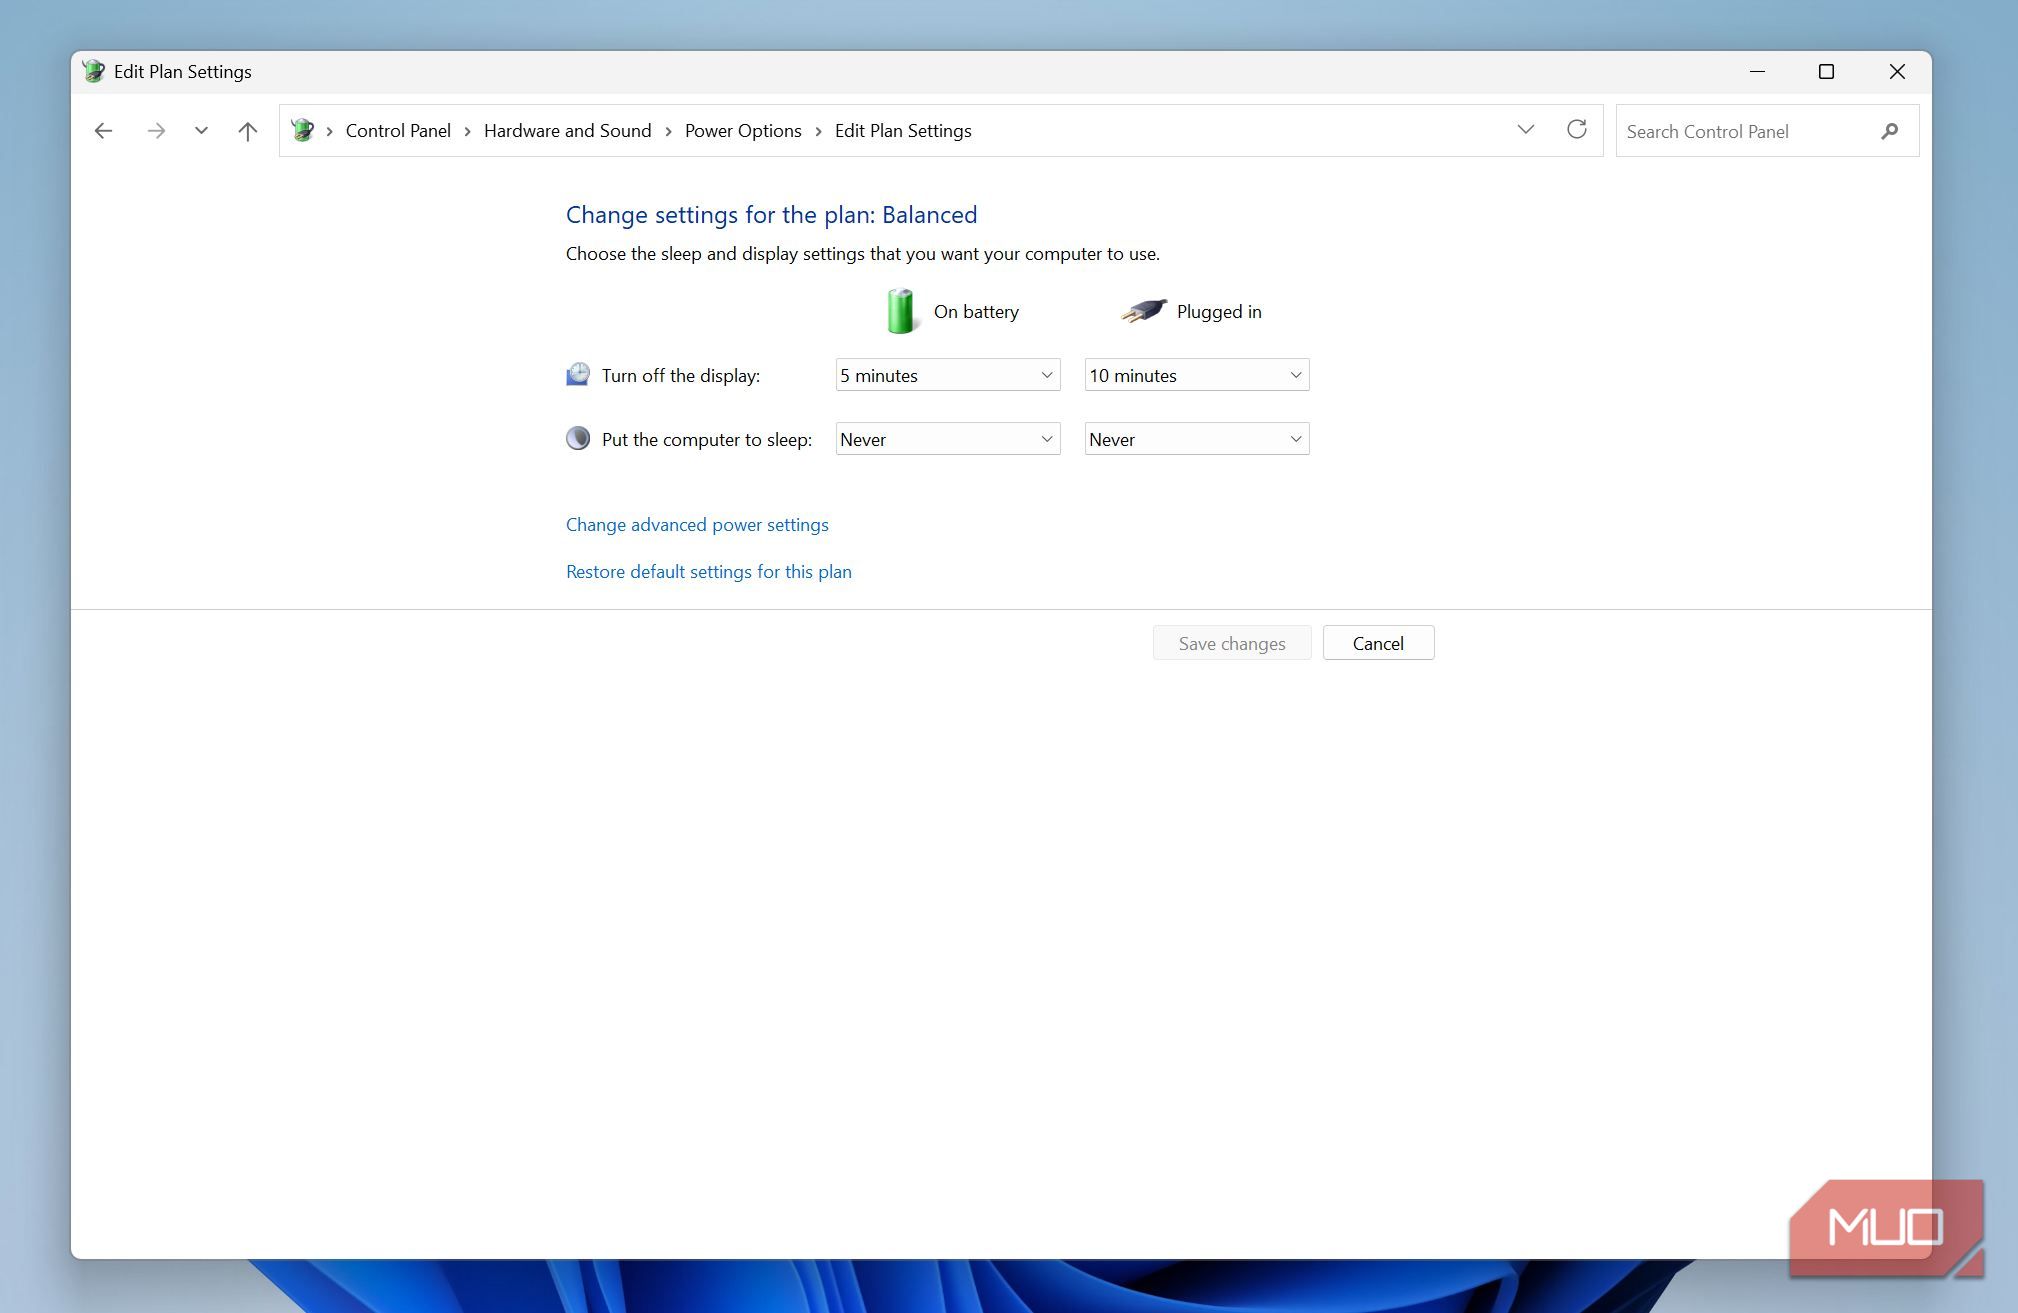This screenshot has width=2018, height=1313.
Task: Open recent locations chevron next to forward arrow
Action: [x=201, y=131]
